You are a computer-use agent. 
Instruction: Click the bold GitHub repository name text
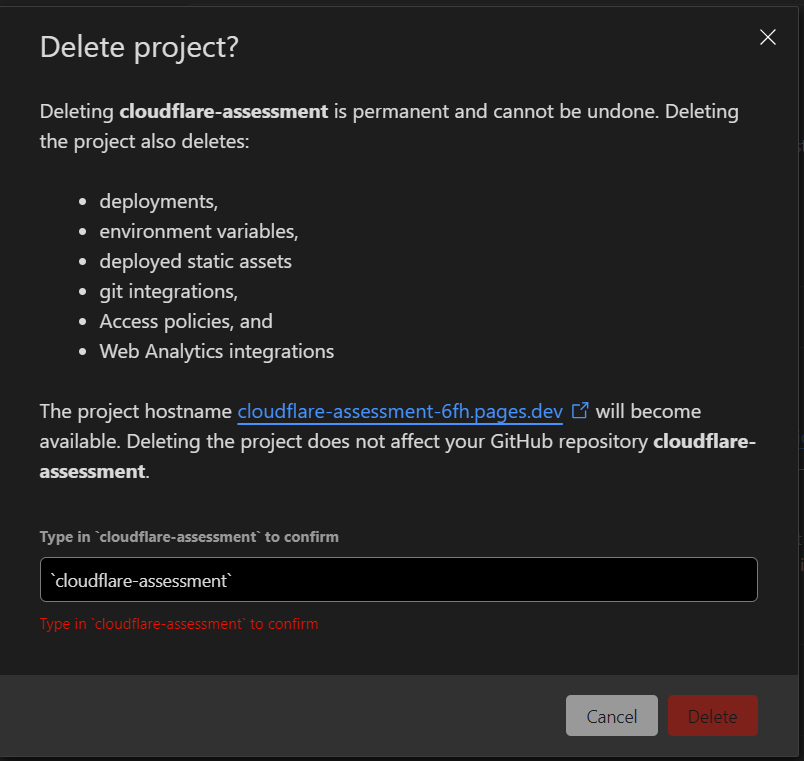pos(397,456)
